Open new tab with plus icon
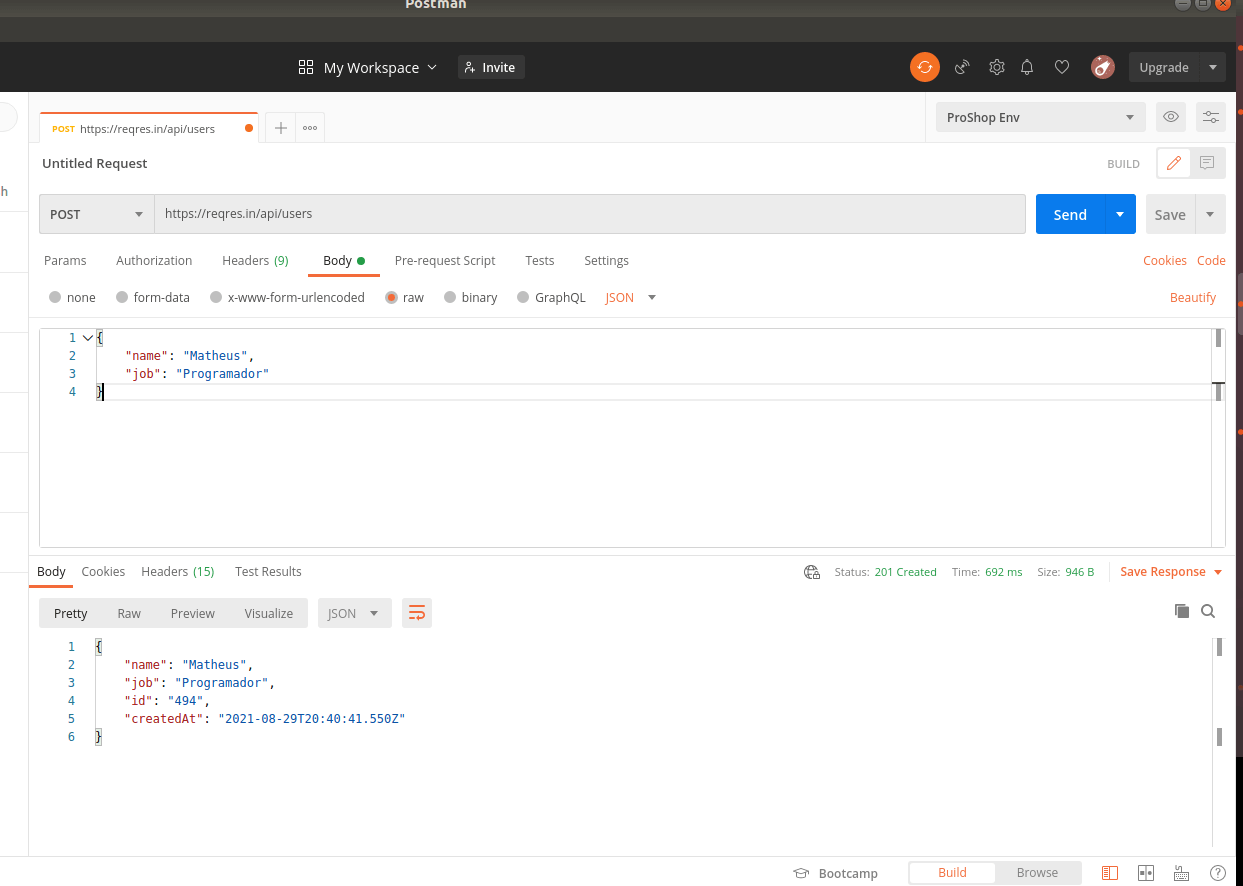1243x886 pixels. pos(281,128)
